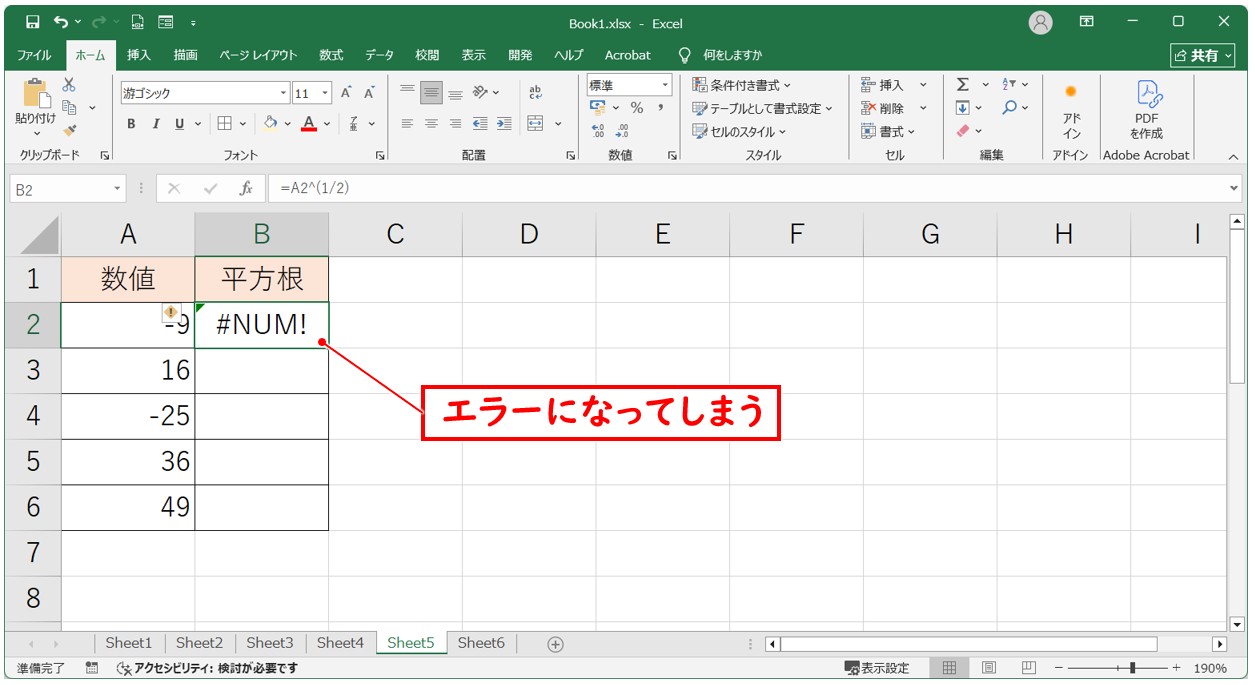Switch to the 数式 ribbon tab
This screenshot has height=685, width=1255.
click(331, 55)
